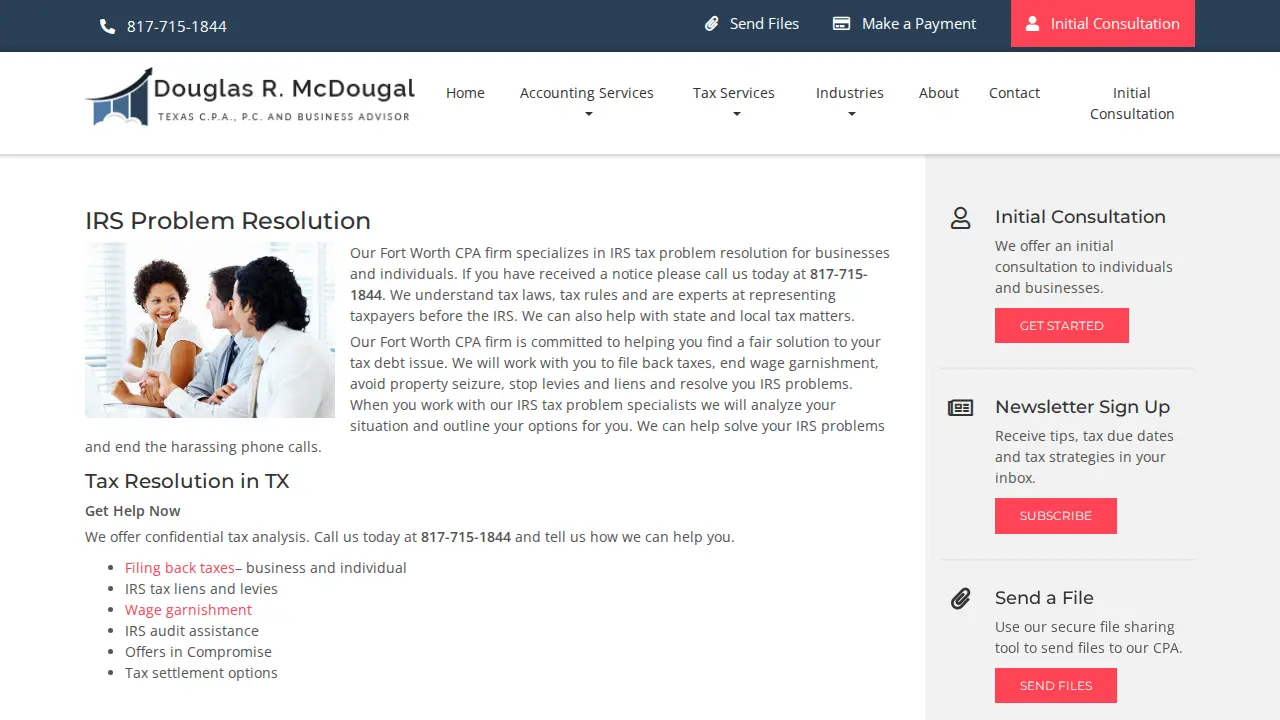Click the IRS Problem Resolution heading

point(228,221)
